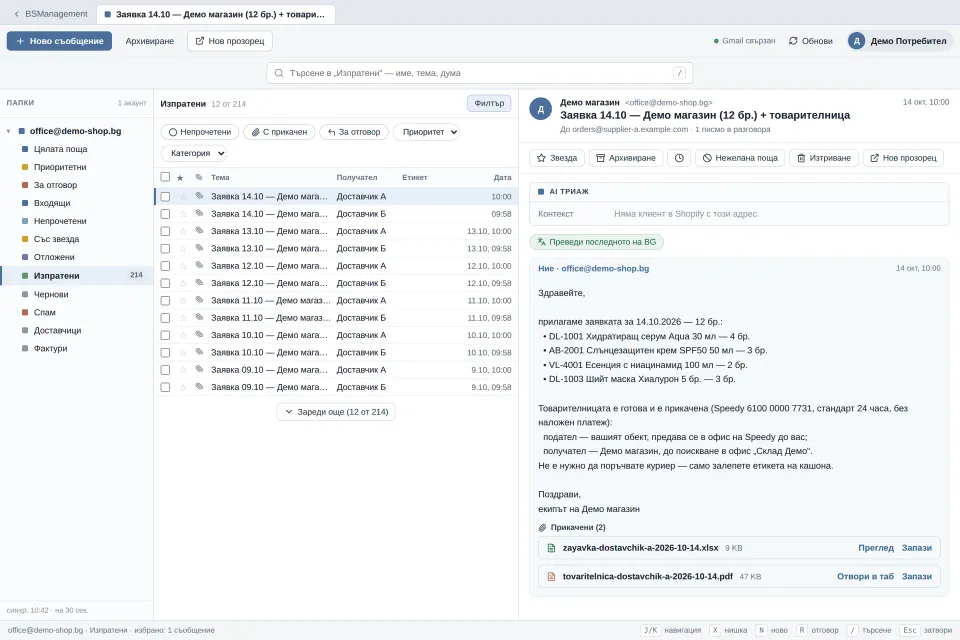Expand Зареди още (12 от 214)
Screen dimensions: 960x640
336,412
